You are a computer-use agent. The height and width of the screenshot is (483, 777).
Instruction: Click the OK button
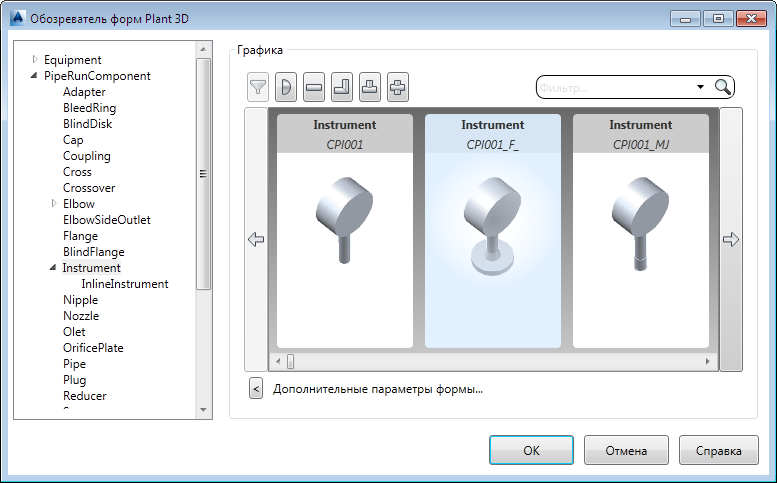coord(531,450)
